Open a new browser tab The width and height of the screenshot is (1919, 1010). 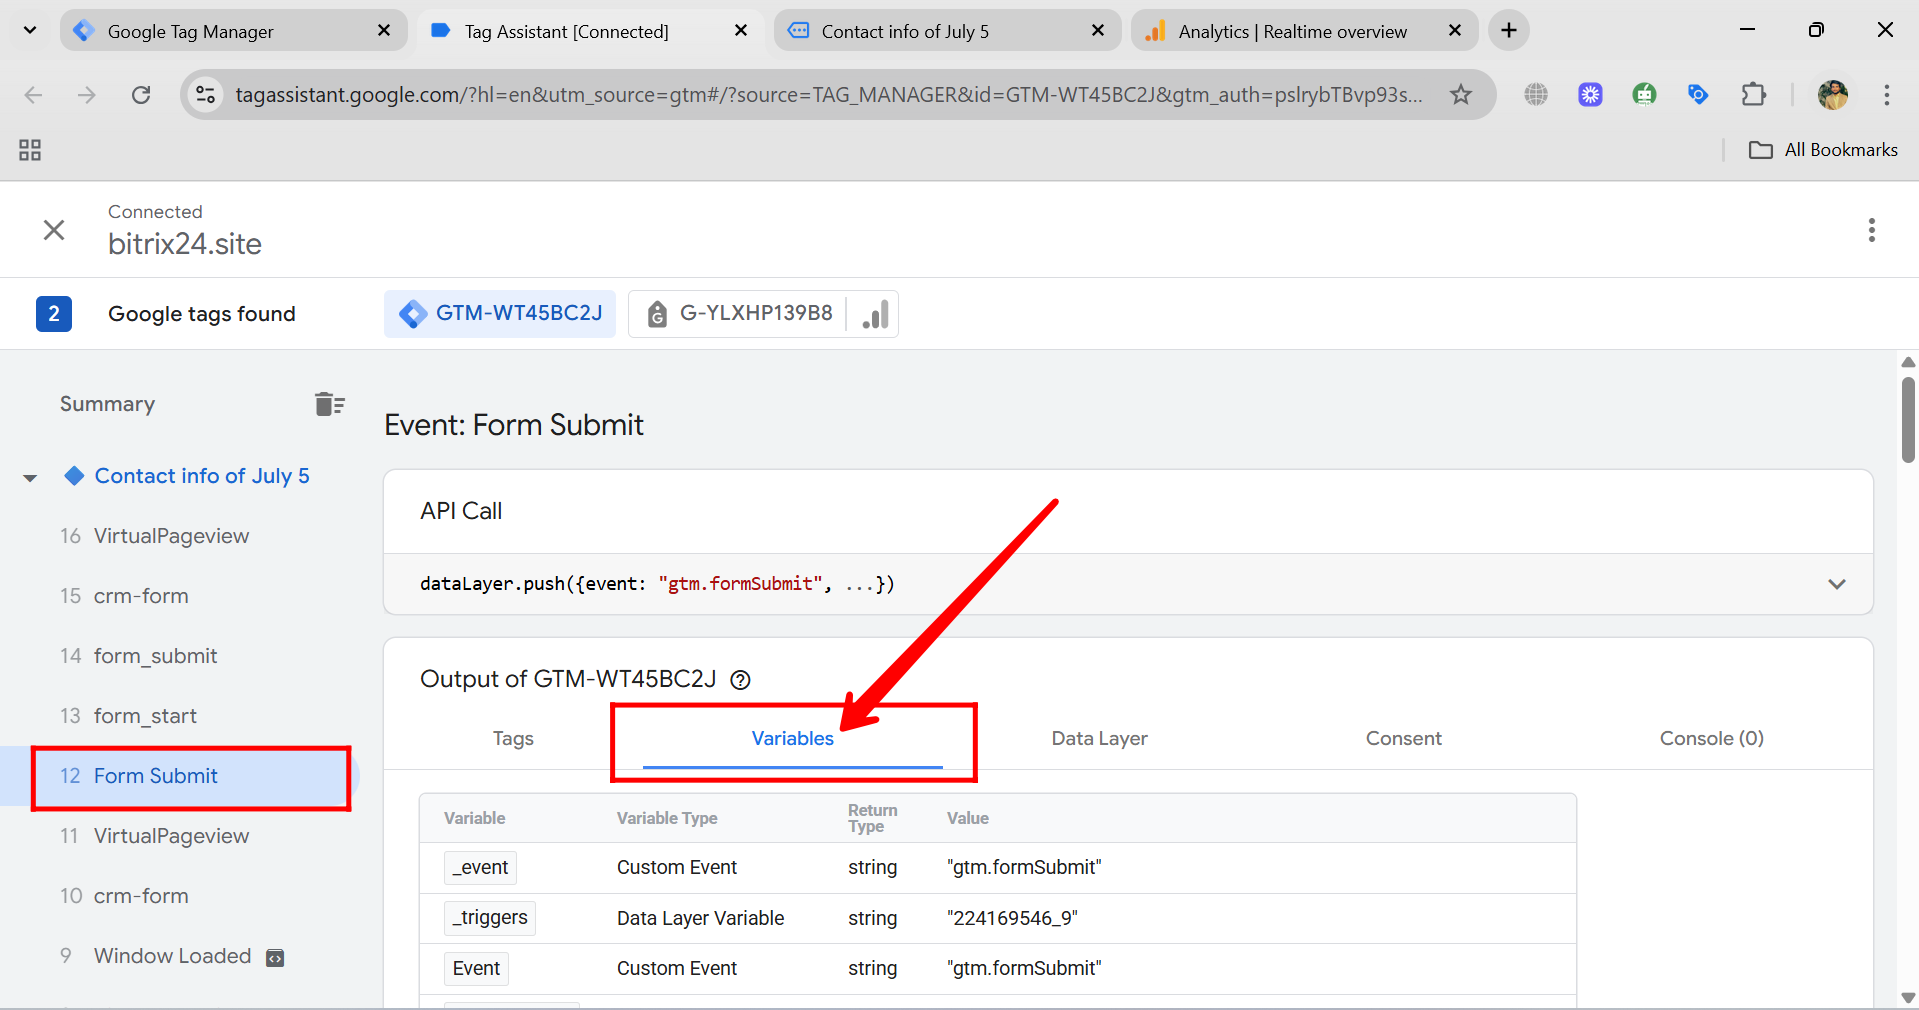1509,31
